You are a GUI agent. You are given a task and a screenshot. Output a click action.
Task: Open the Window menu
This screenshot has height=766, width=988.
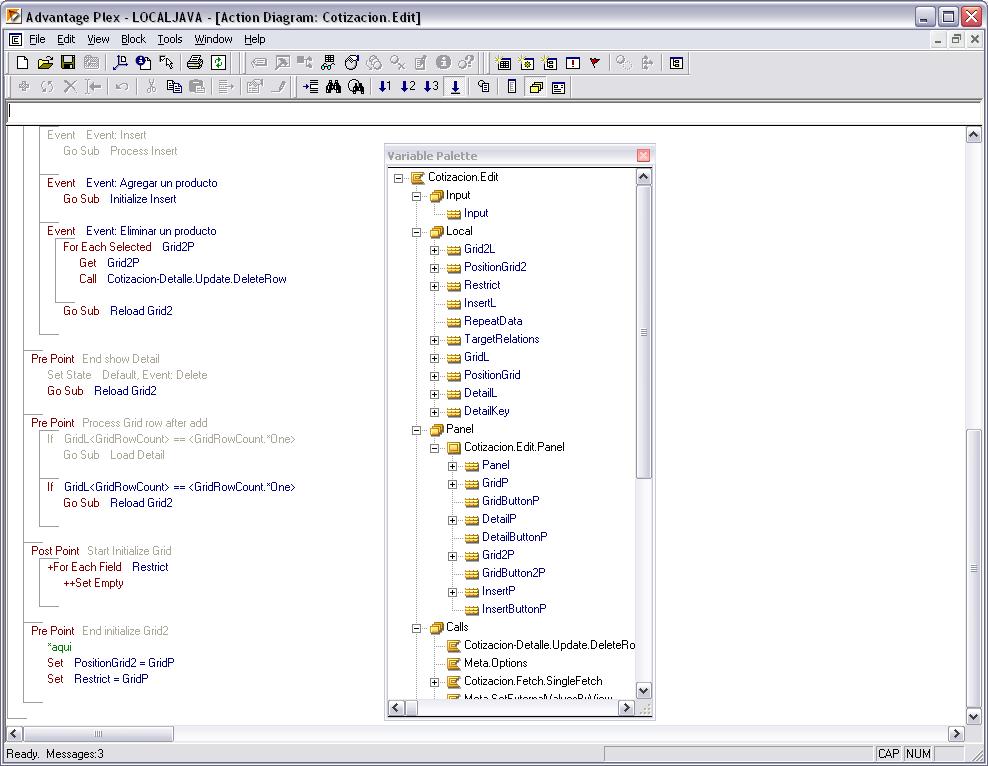213,39
